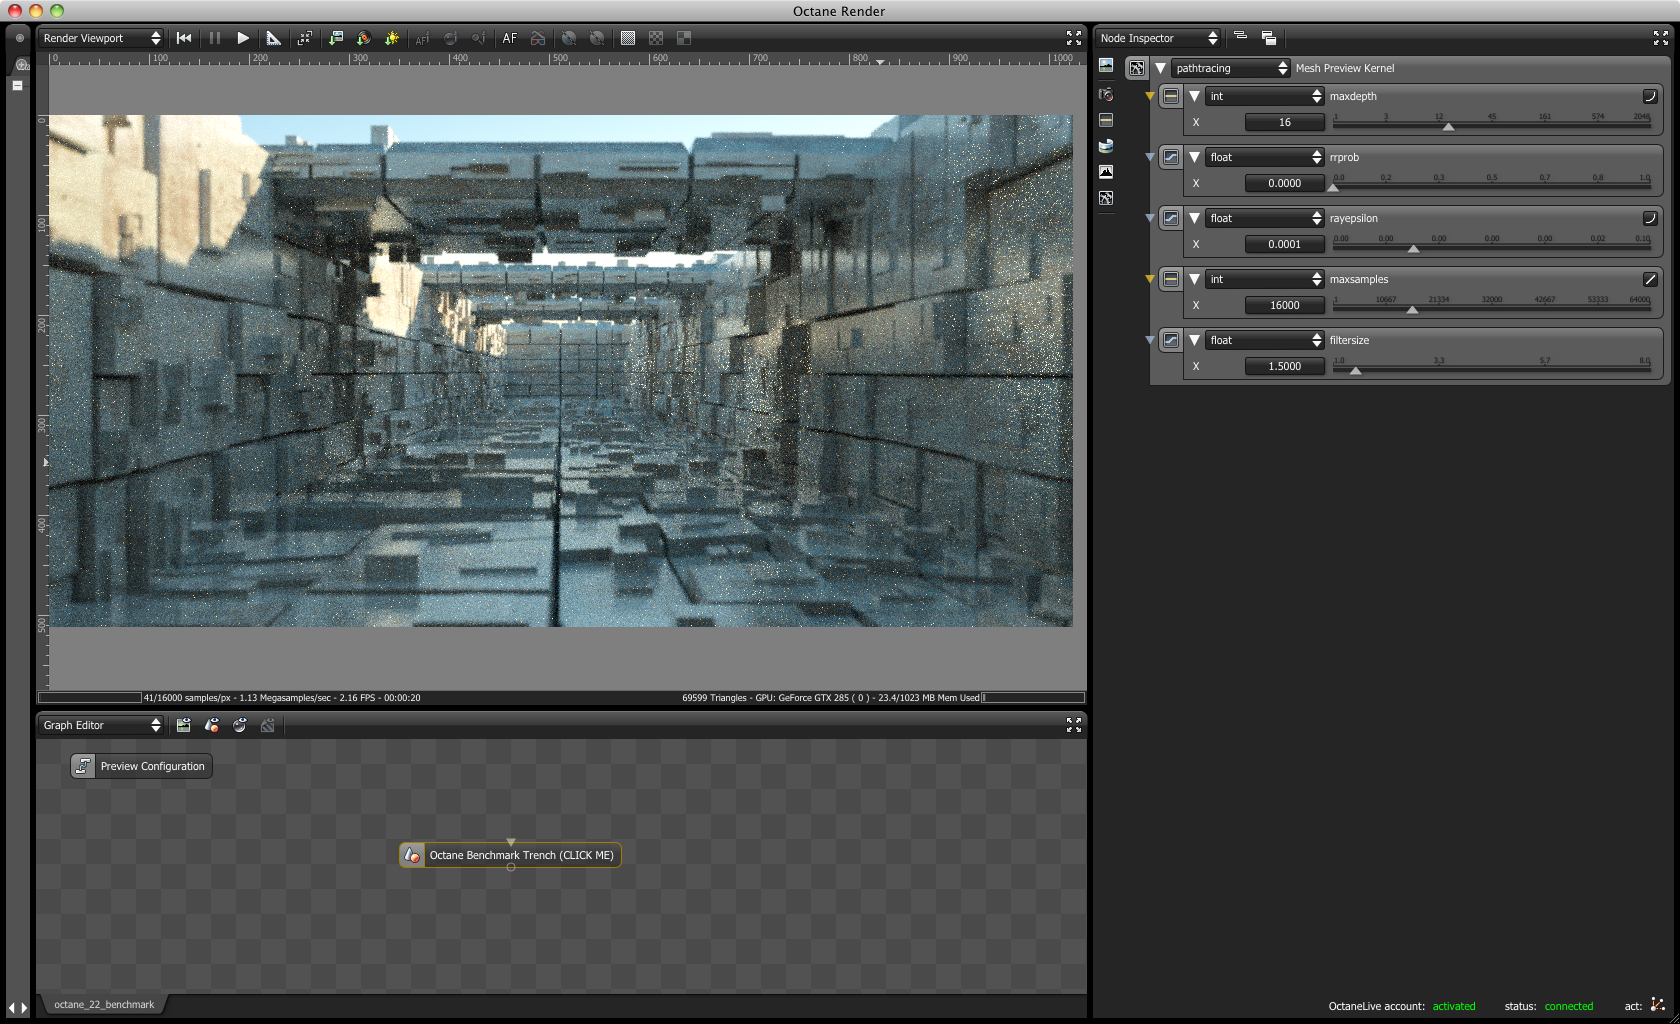Restart the render with the rewind button

pyautogui.click(x=184, y=38)
